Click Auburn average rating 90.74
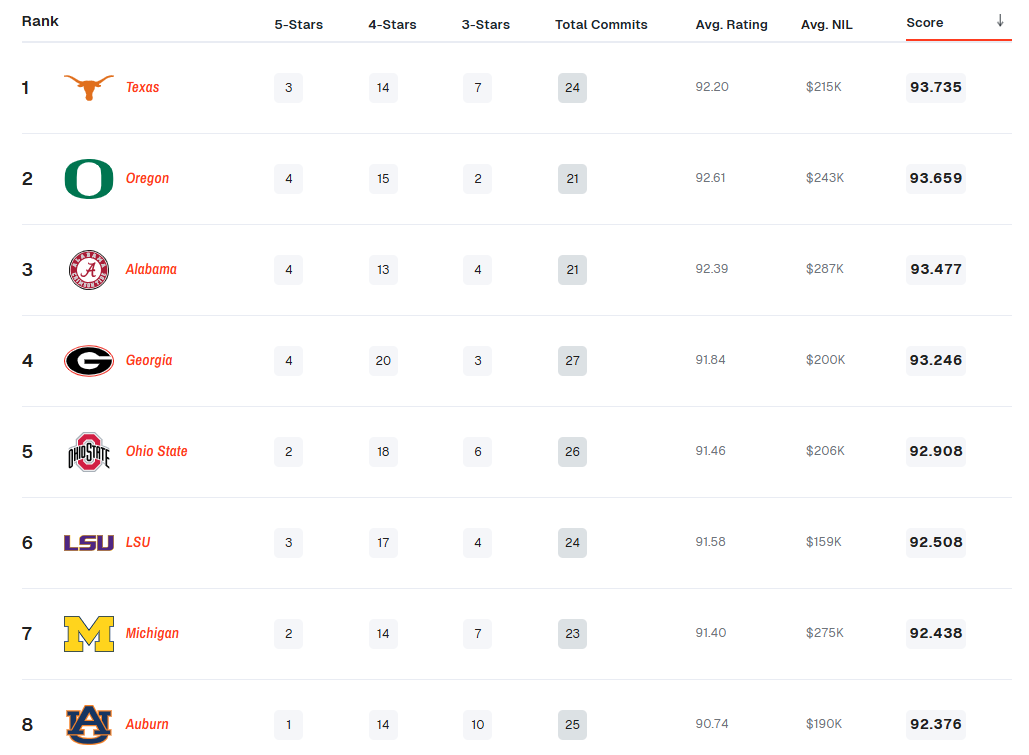Screen dimensions: 1029x755 coord(712,723)
